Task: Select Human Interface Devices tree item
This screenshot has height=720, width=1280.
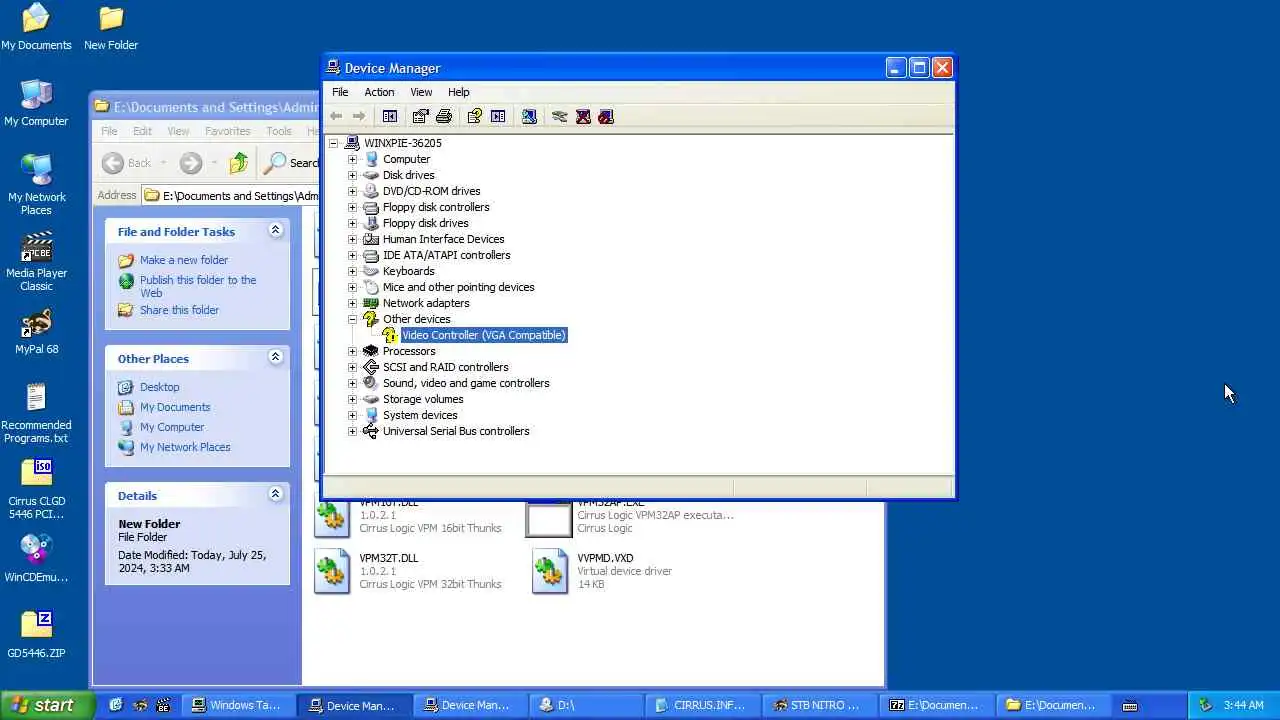Action: pos(443,239)
